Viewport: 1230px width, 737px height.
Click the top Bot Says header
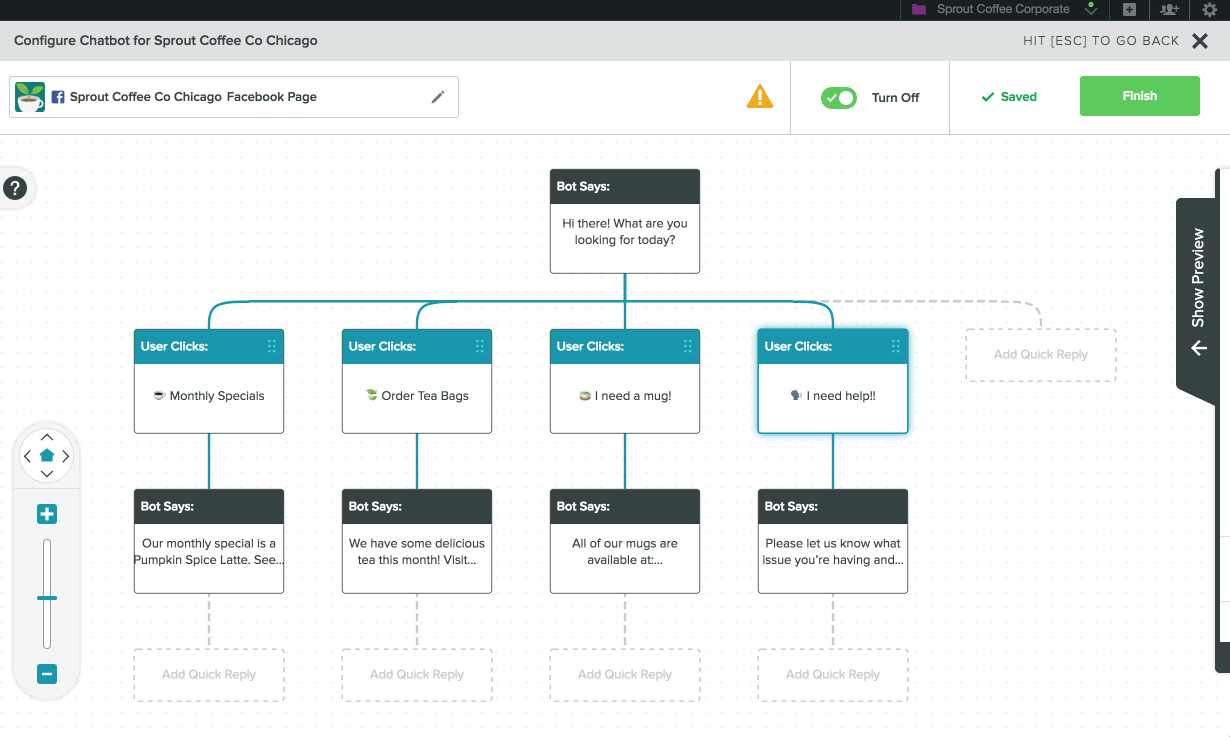pos(625,186)
